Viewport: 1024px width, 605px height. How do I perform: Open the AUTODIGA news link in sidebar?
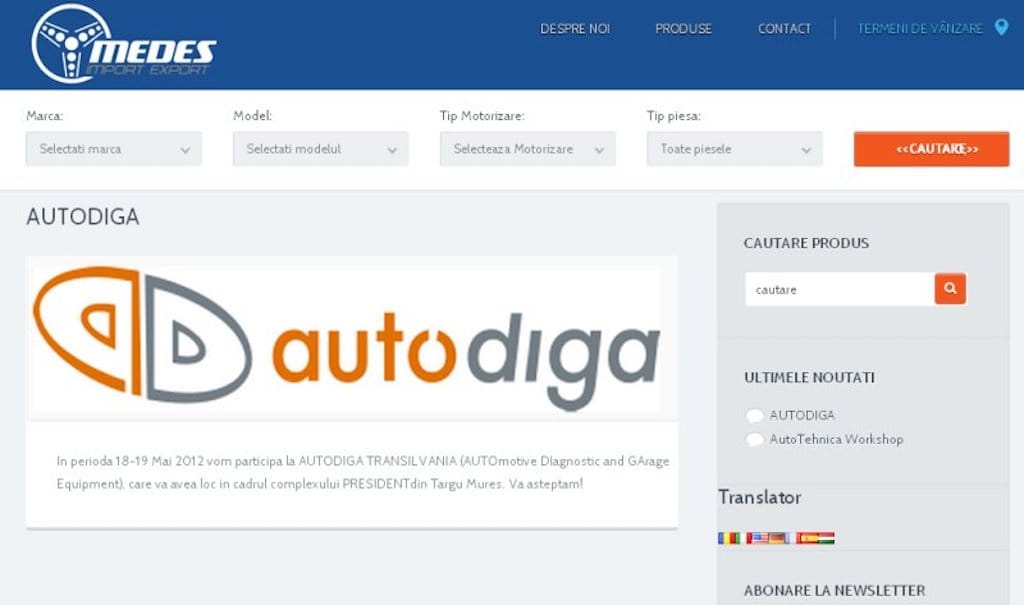[802, 416]
